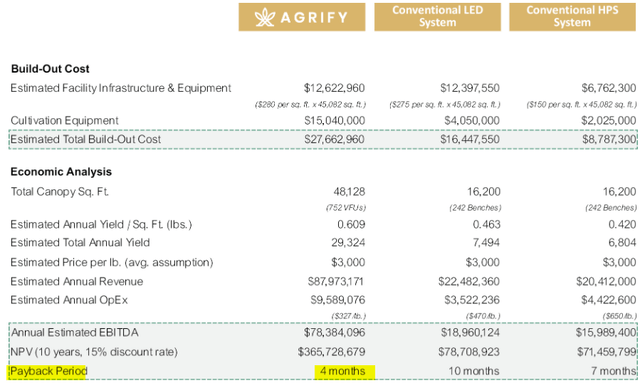Click the ($327/lb.) note
Screen dimensions: 640x388
pos(349,316)
